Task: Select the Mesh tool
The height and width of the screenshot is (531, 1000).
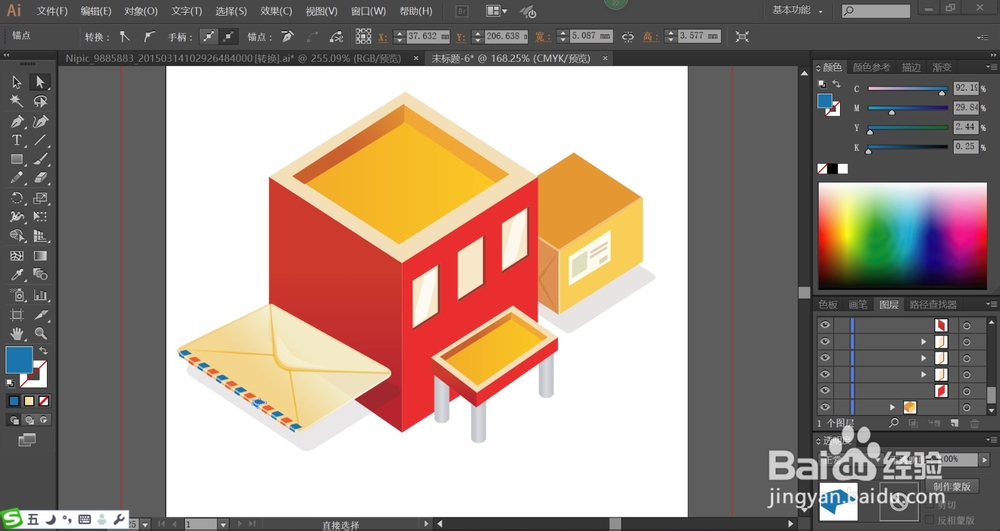Action: (17, 256)
